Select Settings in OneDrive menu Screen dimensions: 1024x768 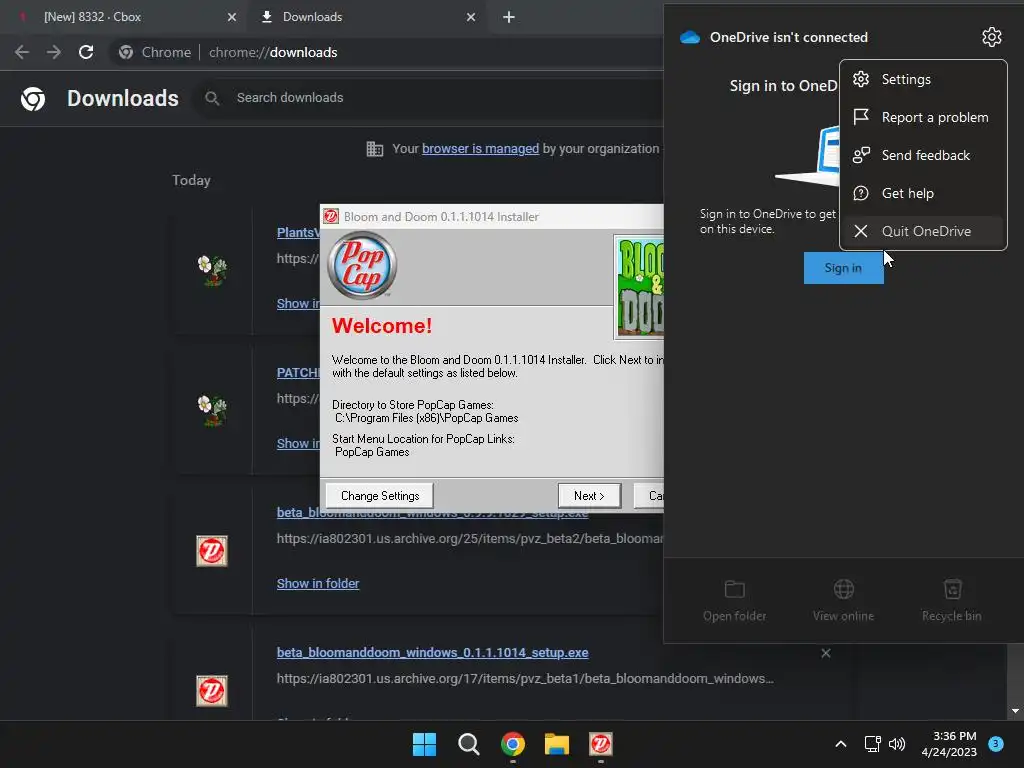(923, 79)
